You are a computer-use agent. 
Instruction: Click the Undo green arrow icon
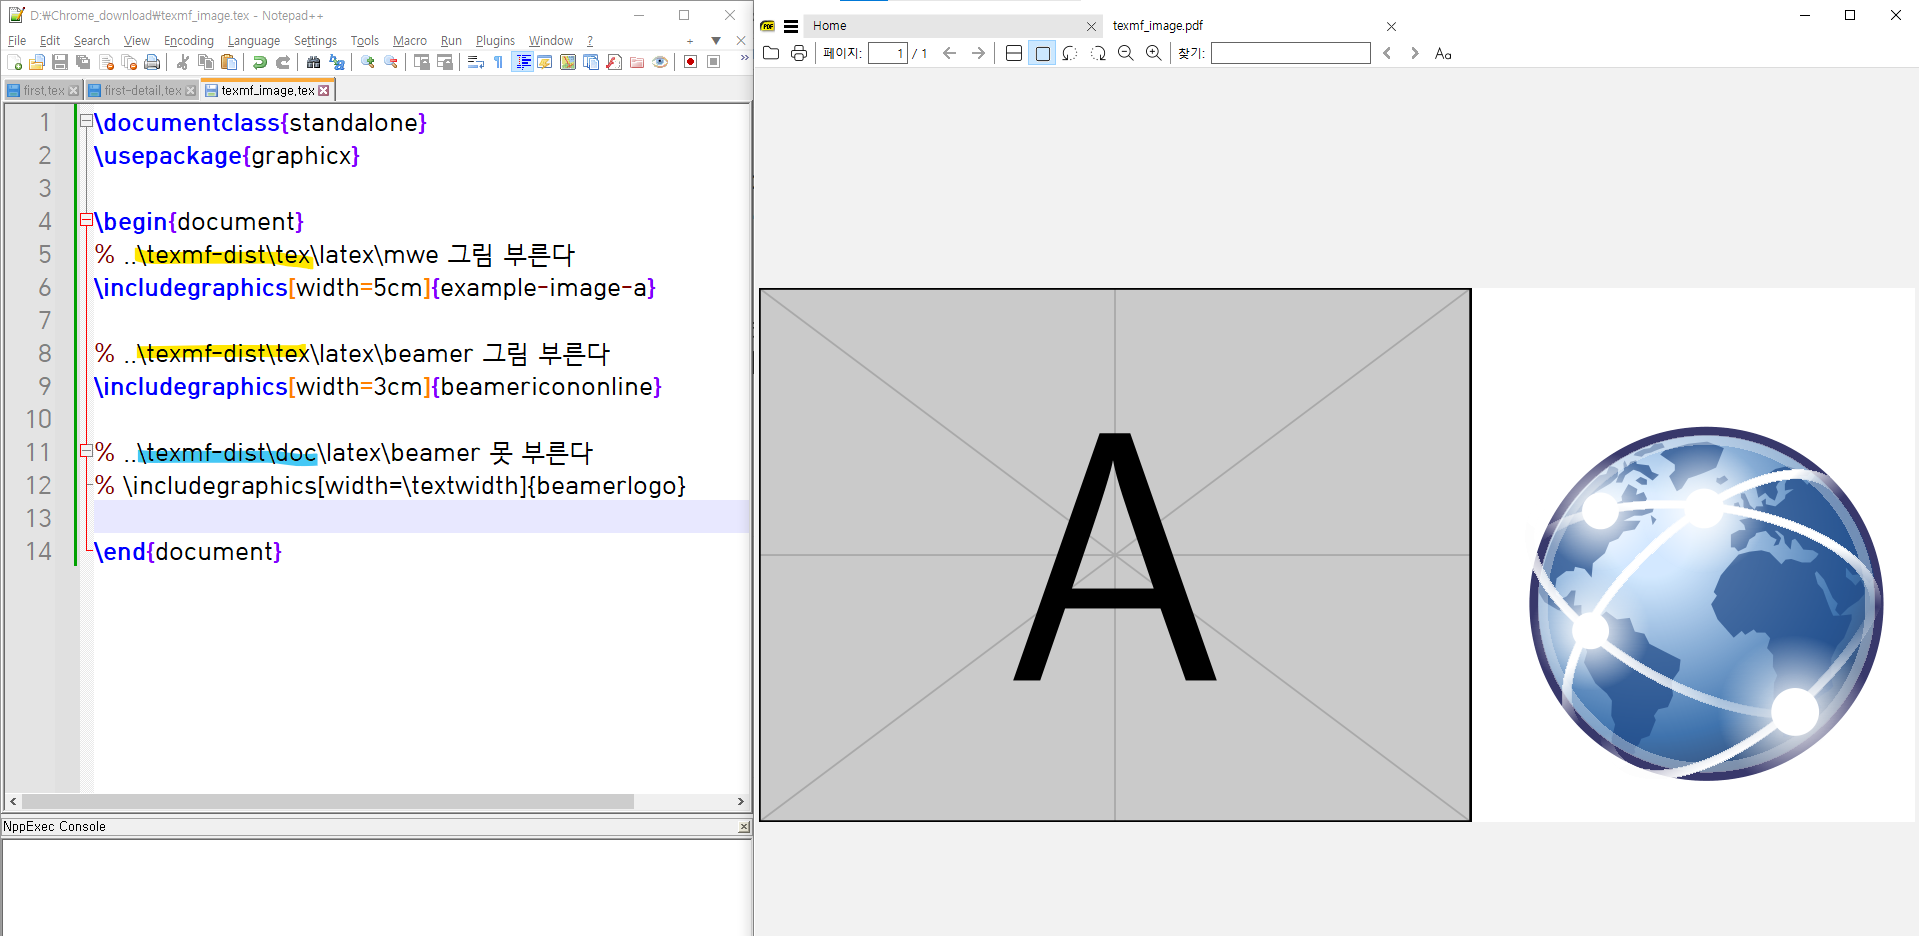point(259,62)
